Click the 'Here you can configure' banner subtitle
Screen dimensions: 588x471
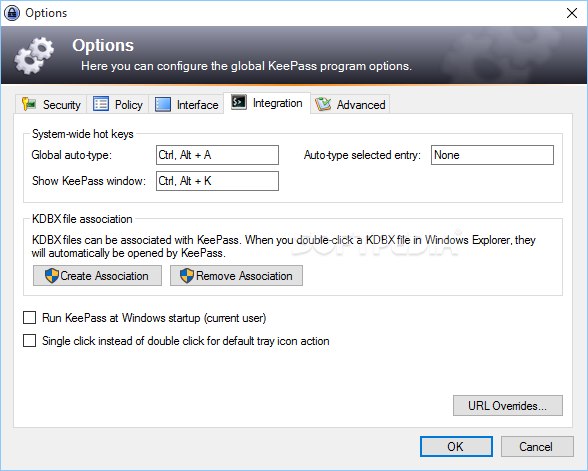(246, 66)
